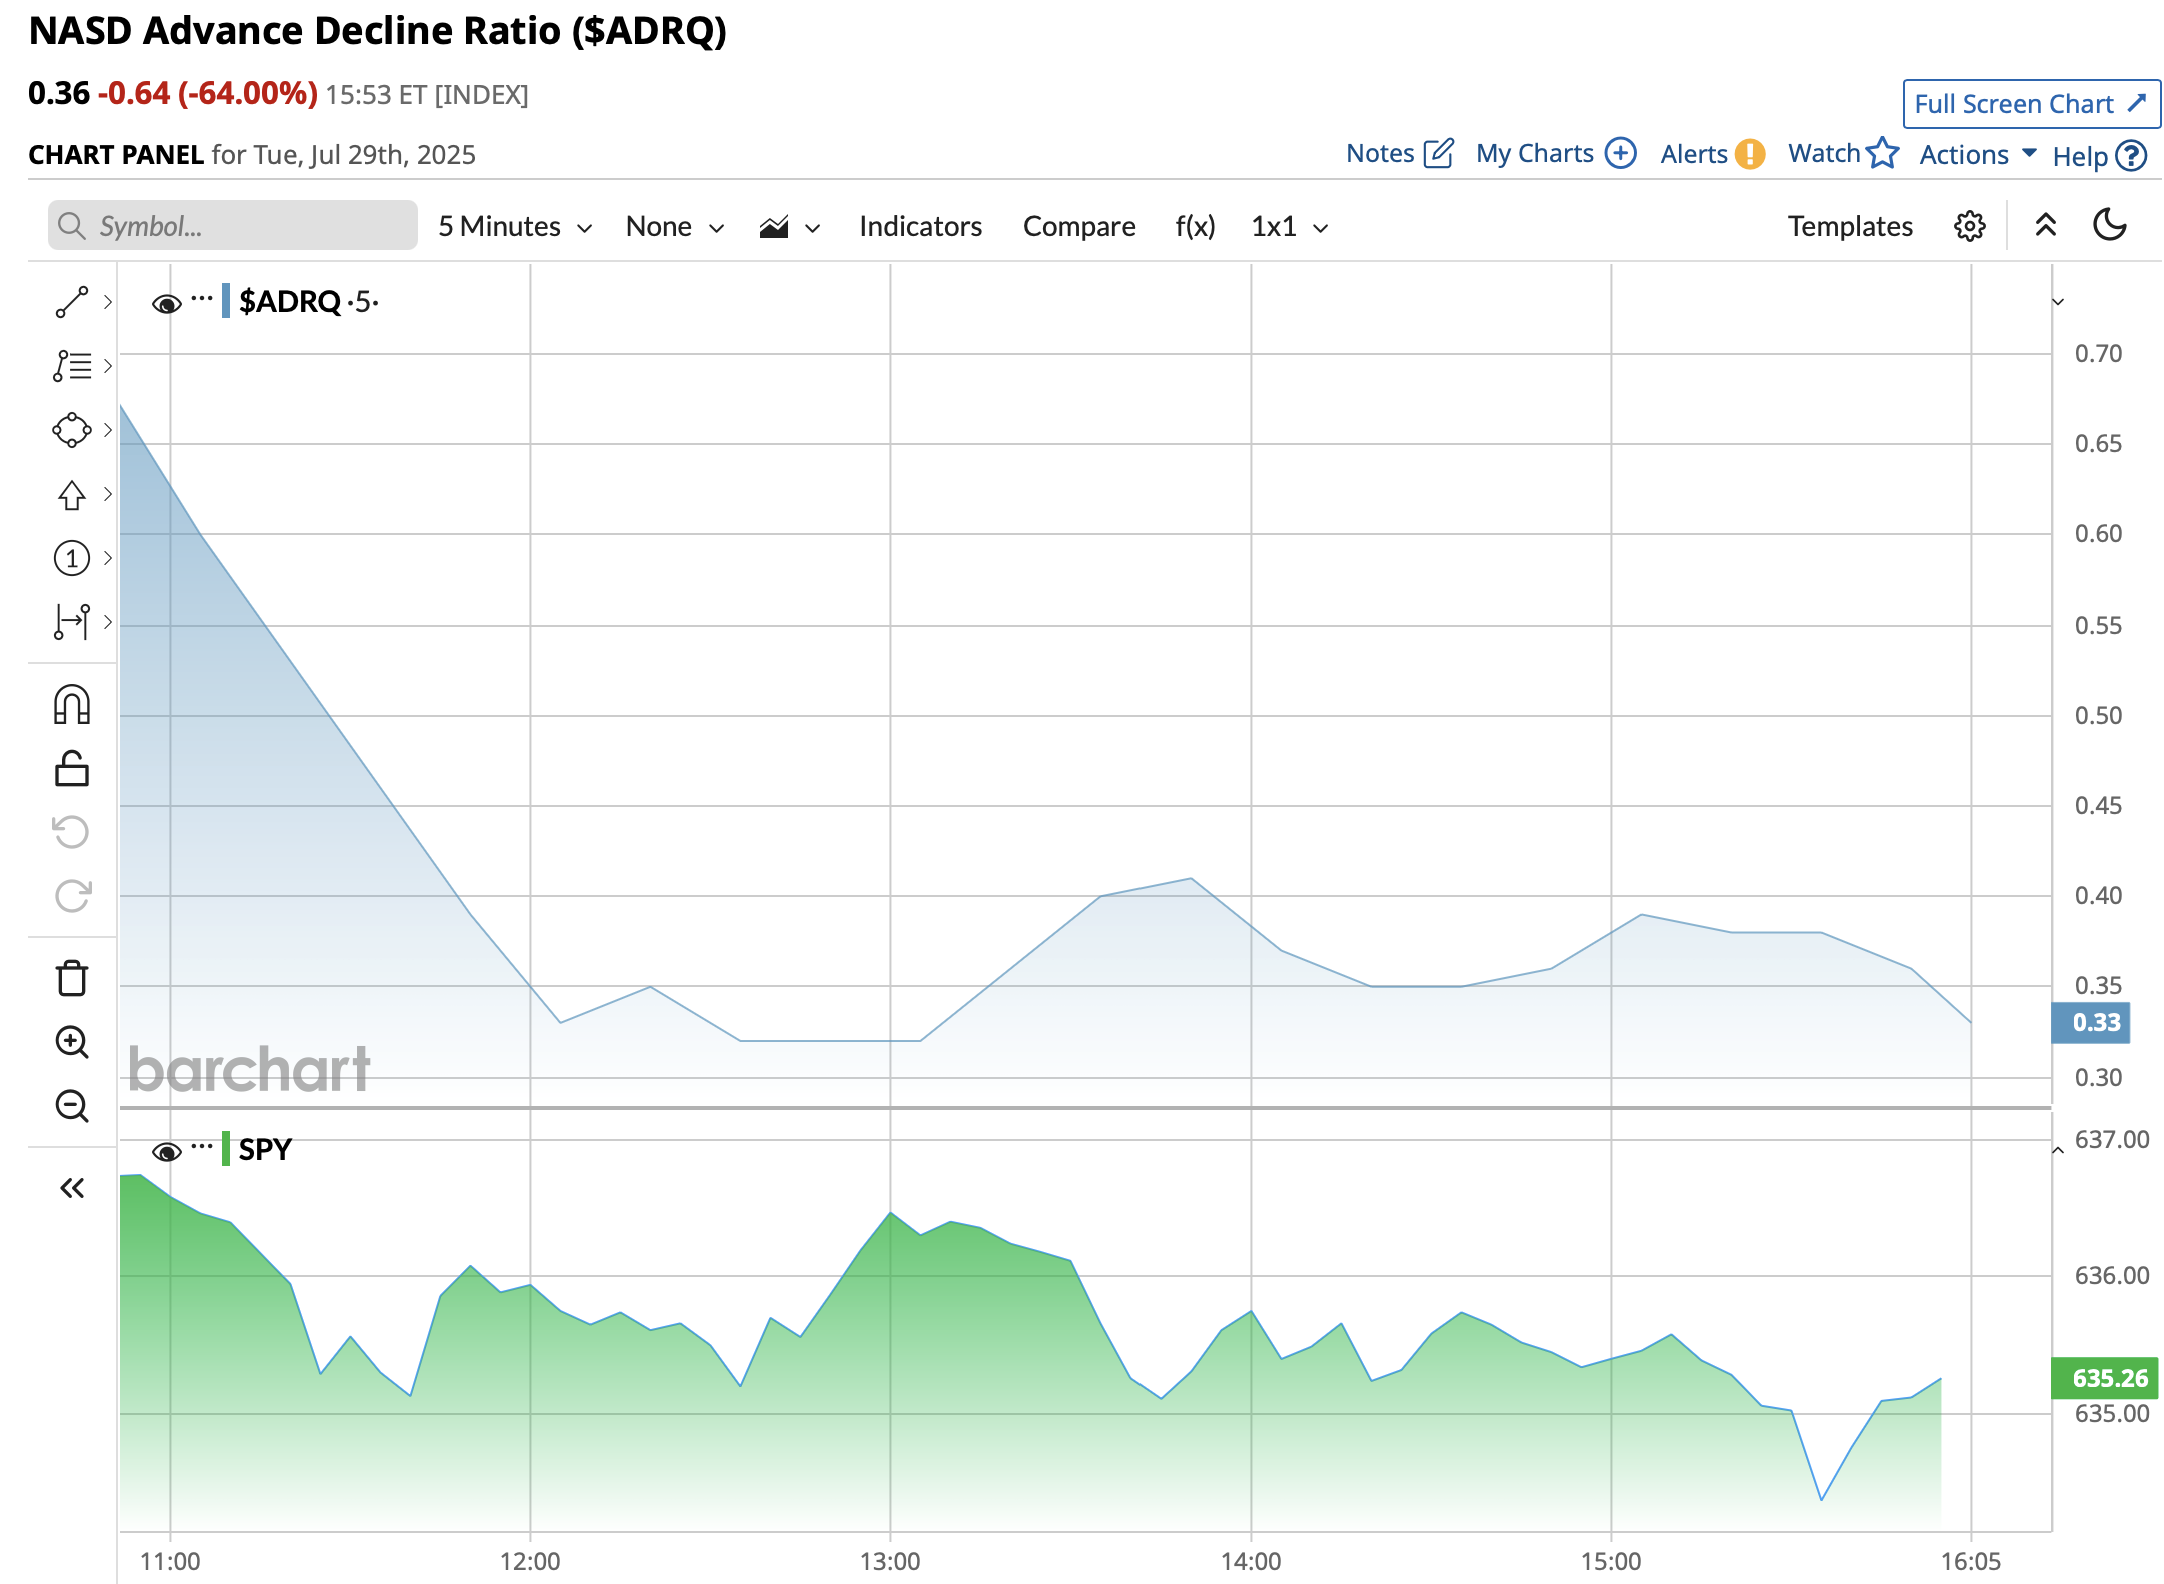Click the Full Screen Chart button
Image resolution: width=2164 pixels, height=1584 pixels.
tap(2030, 104)
